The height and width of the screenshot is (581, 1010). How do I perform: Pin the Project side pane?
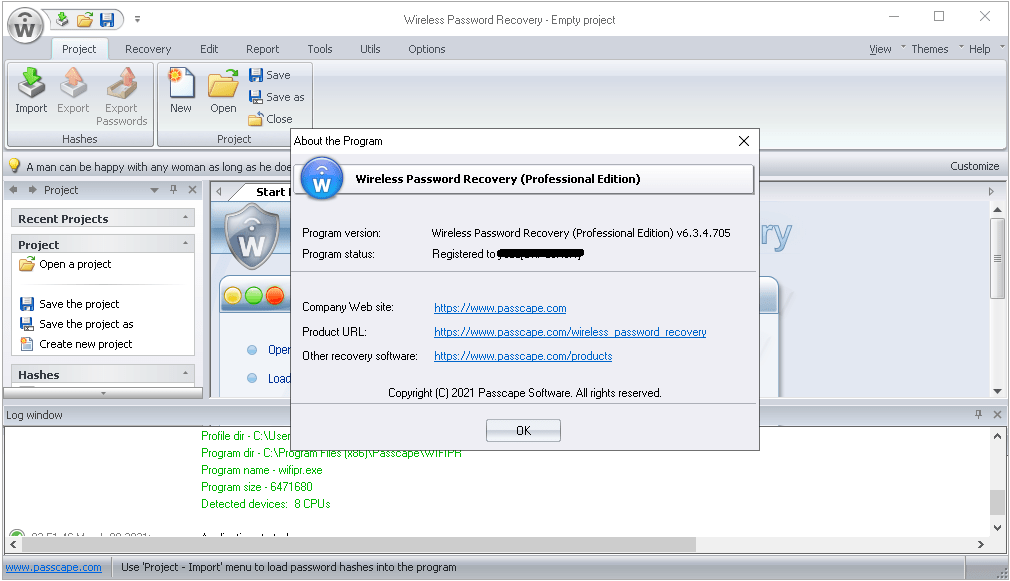tap(173, 189)
